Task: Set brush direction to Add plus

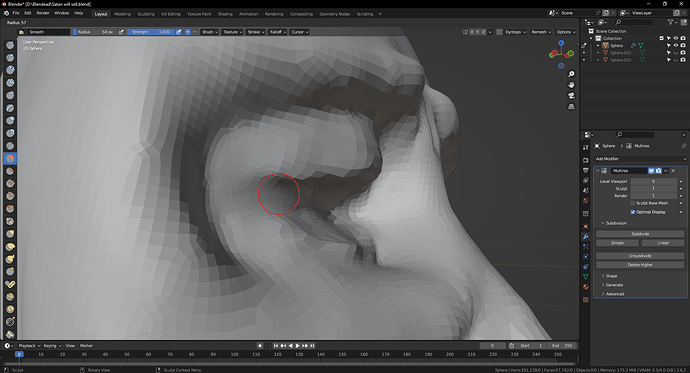Action: (x=187, y=32)
